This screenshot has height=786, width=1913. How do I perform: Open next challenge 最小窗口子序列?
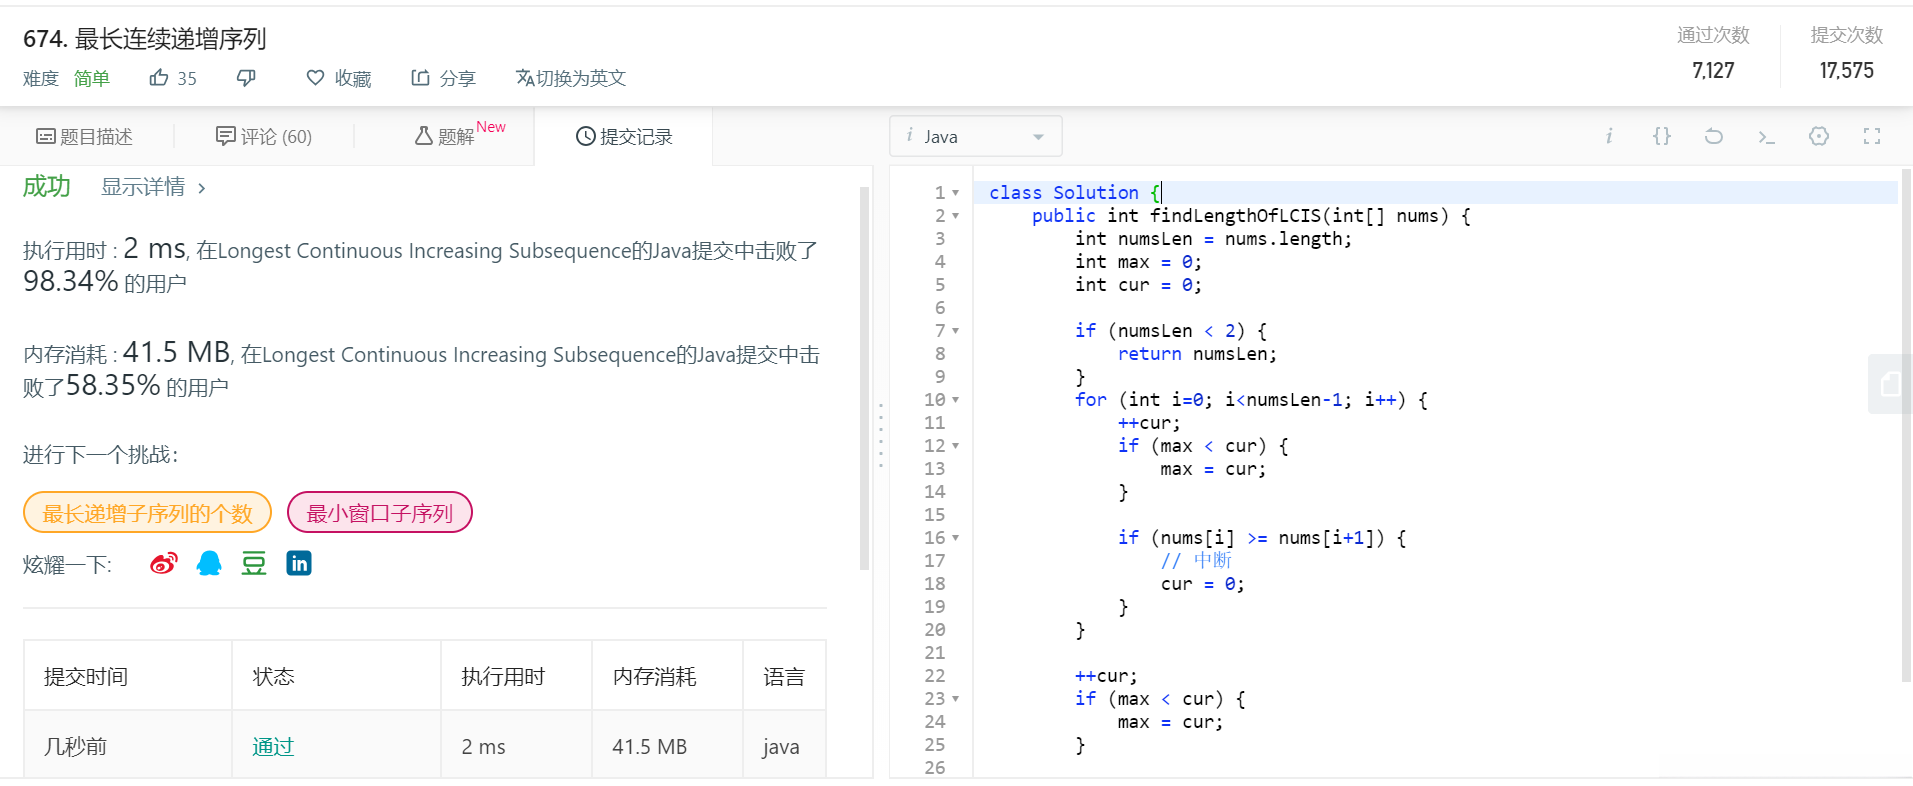coord(379,513)
